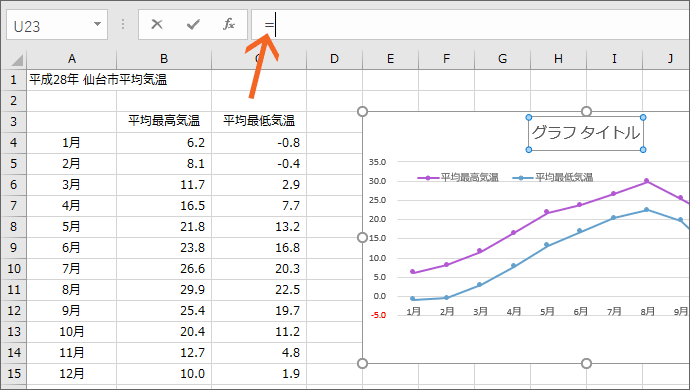The image size is (690, 390).
Task: Select column H header
Action: tap(558, 59)
